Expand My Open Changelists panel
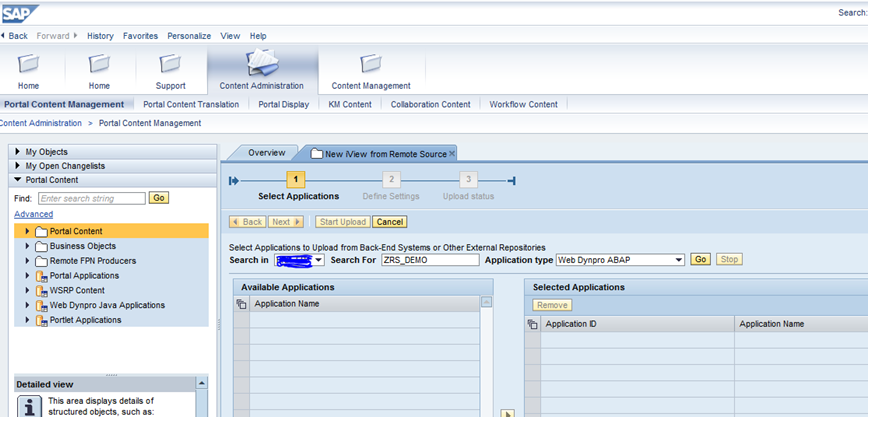 pos(17,166)
